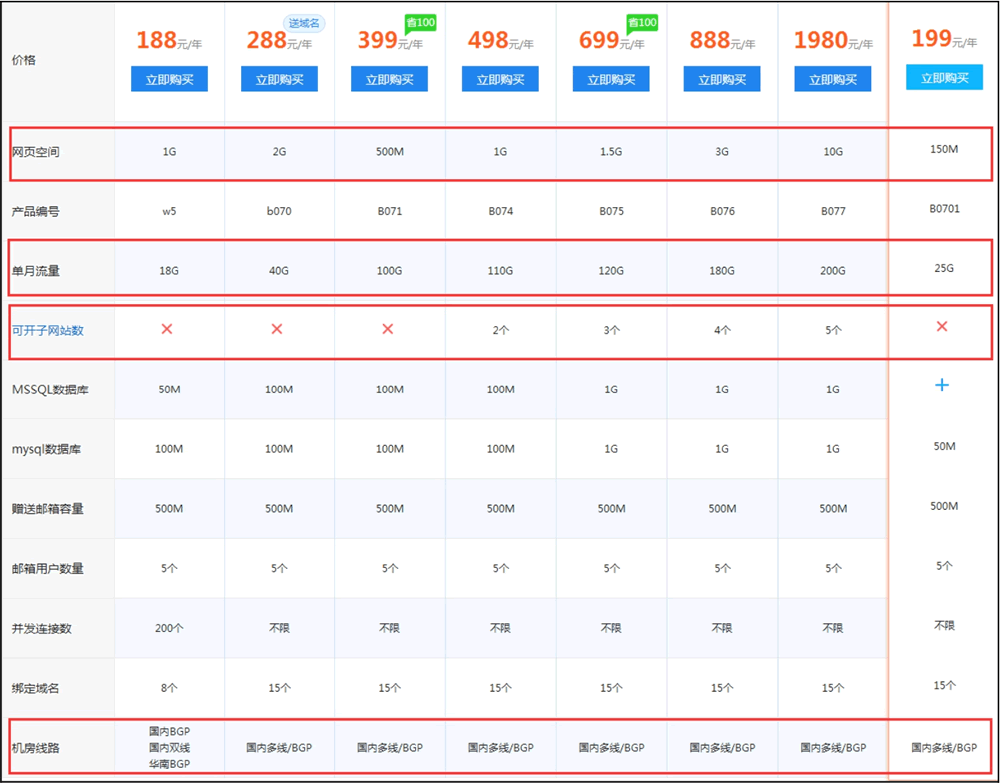Image resolution: width=1000 pixels, height=783 pixels.
Task: Click the mysql数据库 row label
Action: (47, 450)
